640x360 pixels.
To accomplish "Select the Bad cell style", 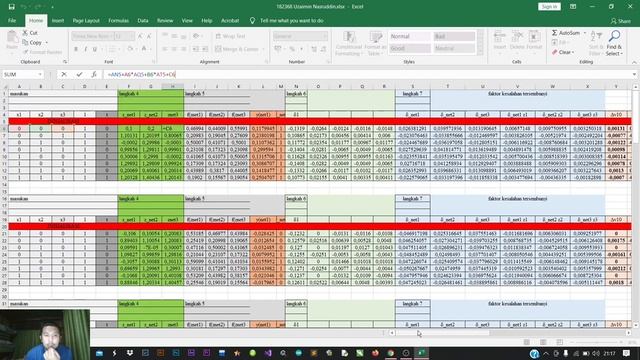I will tap(454, 36).
